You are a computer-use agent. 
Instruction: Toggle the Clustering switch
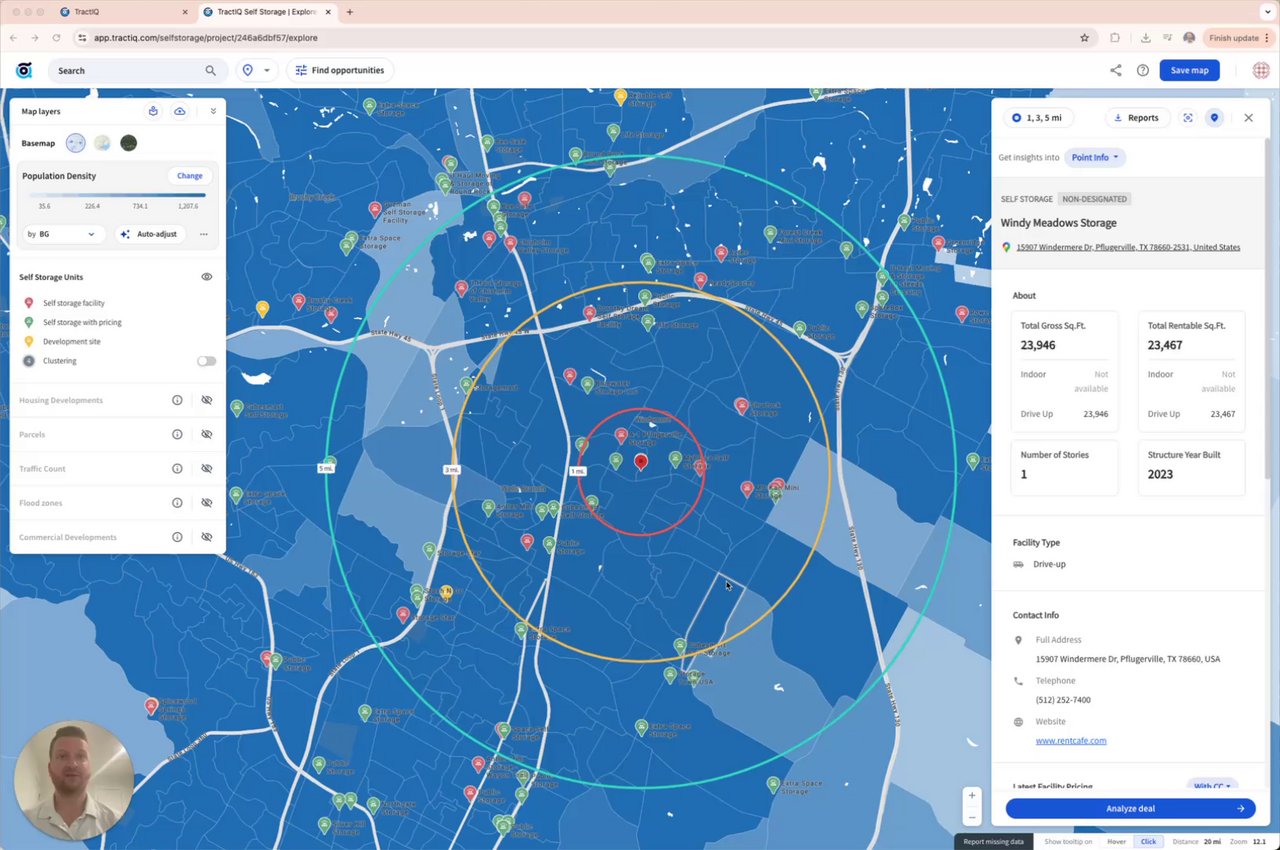point(206,361)
